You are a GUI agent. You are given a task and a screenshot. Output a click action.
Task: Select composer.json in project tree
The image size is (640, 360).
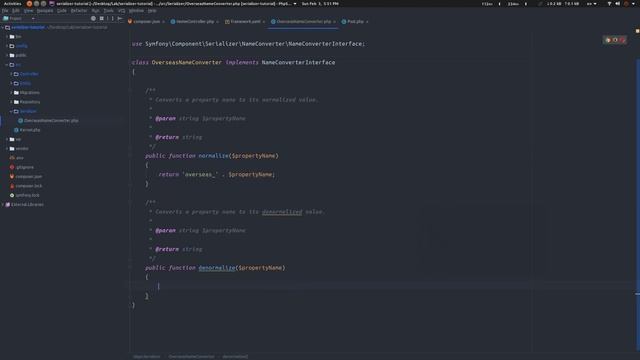coord(29,177)
